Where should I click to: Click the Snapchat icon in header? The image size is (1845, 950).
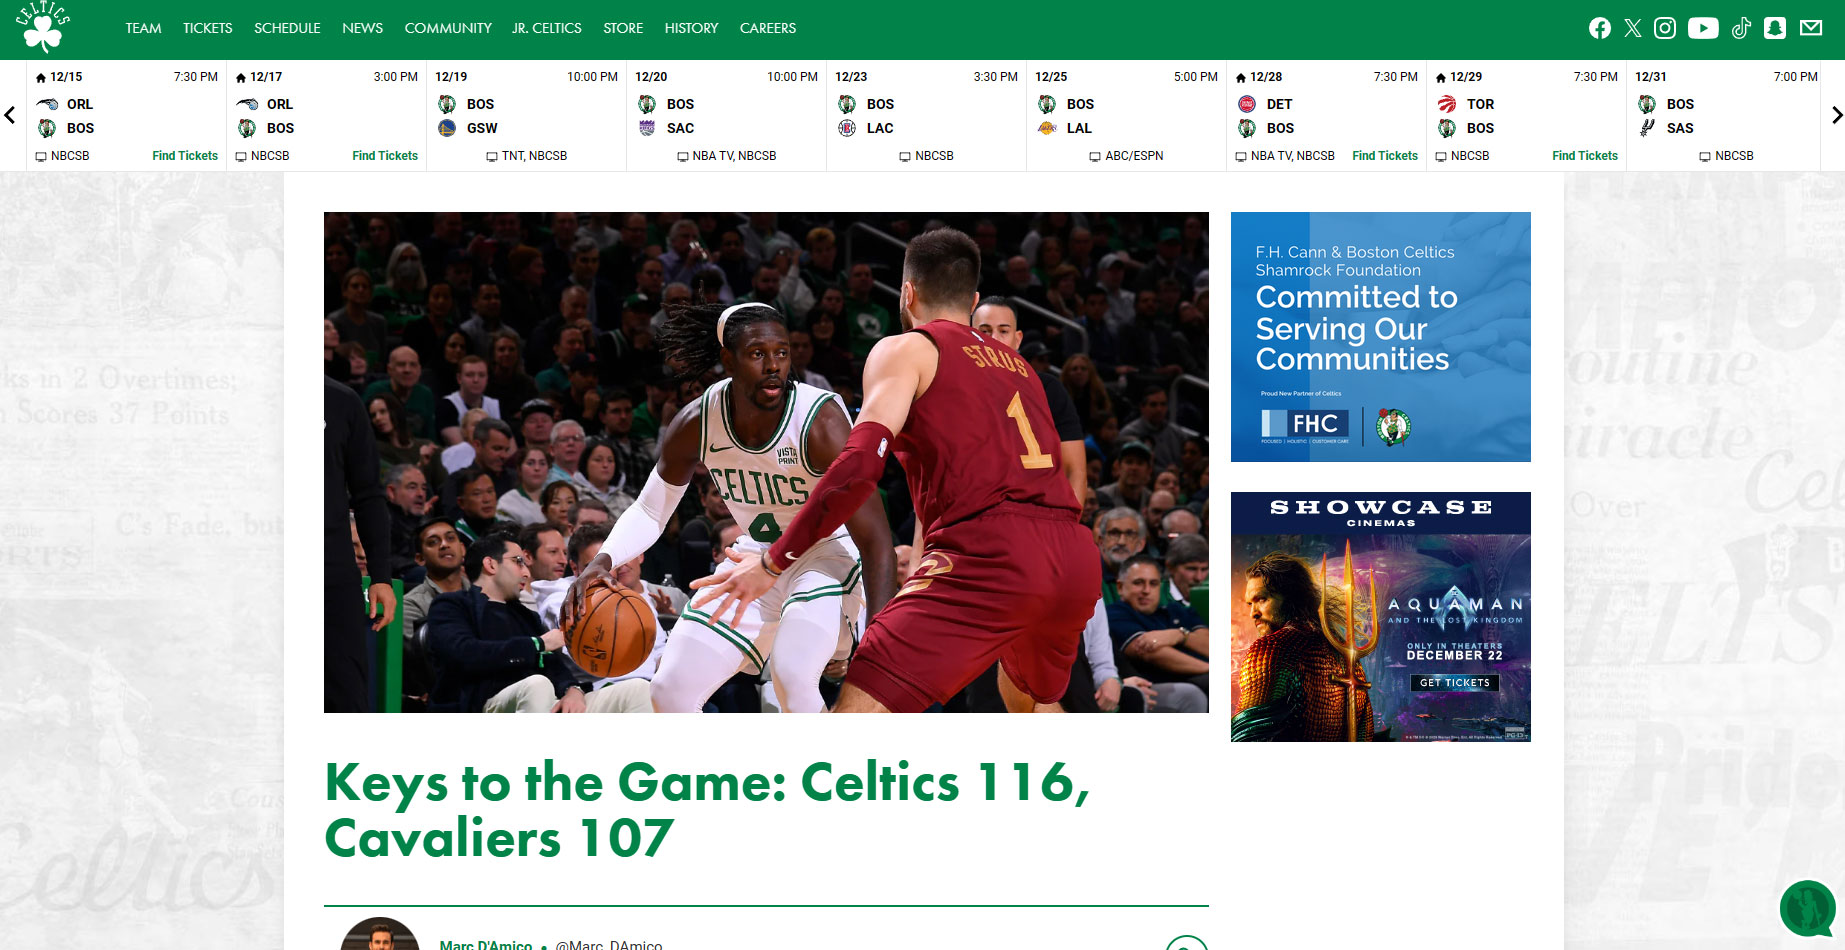click(x=1775, y=28)
